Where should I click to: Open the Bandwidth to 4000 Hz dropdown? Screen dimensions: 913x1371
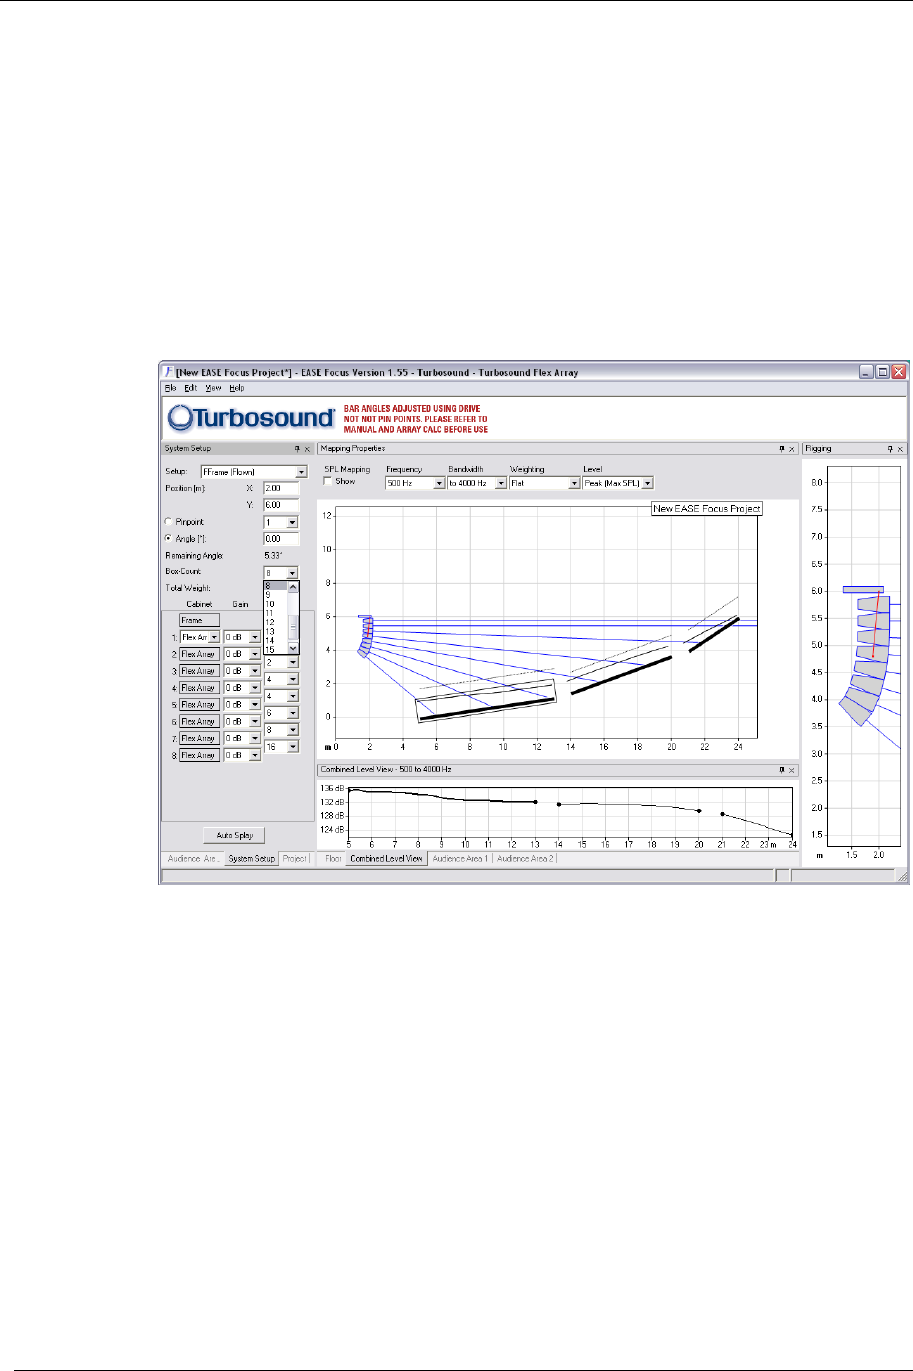[501, 483]
